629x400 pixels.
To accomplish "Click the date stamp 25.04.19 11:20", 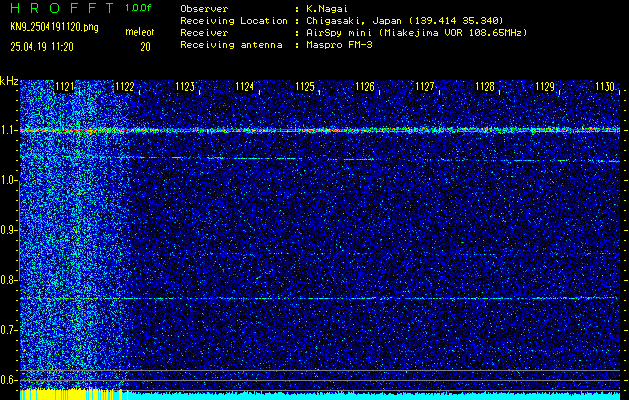I will (x=42, y=47).
